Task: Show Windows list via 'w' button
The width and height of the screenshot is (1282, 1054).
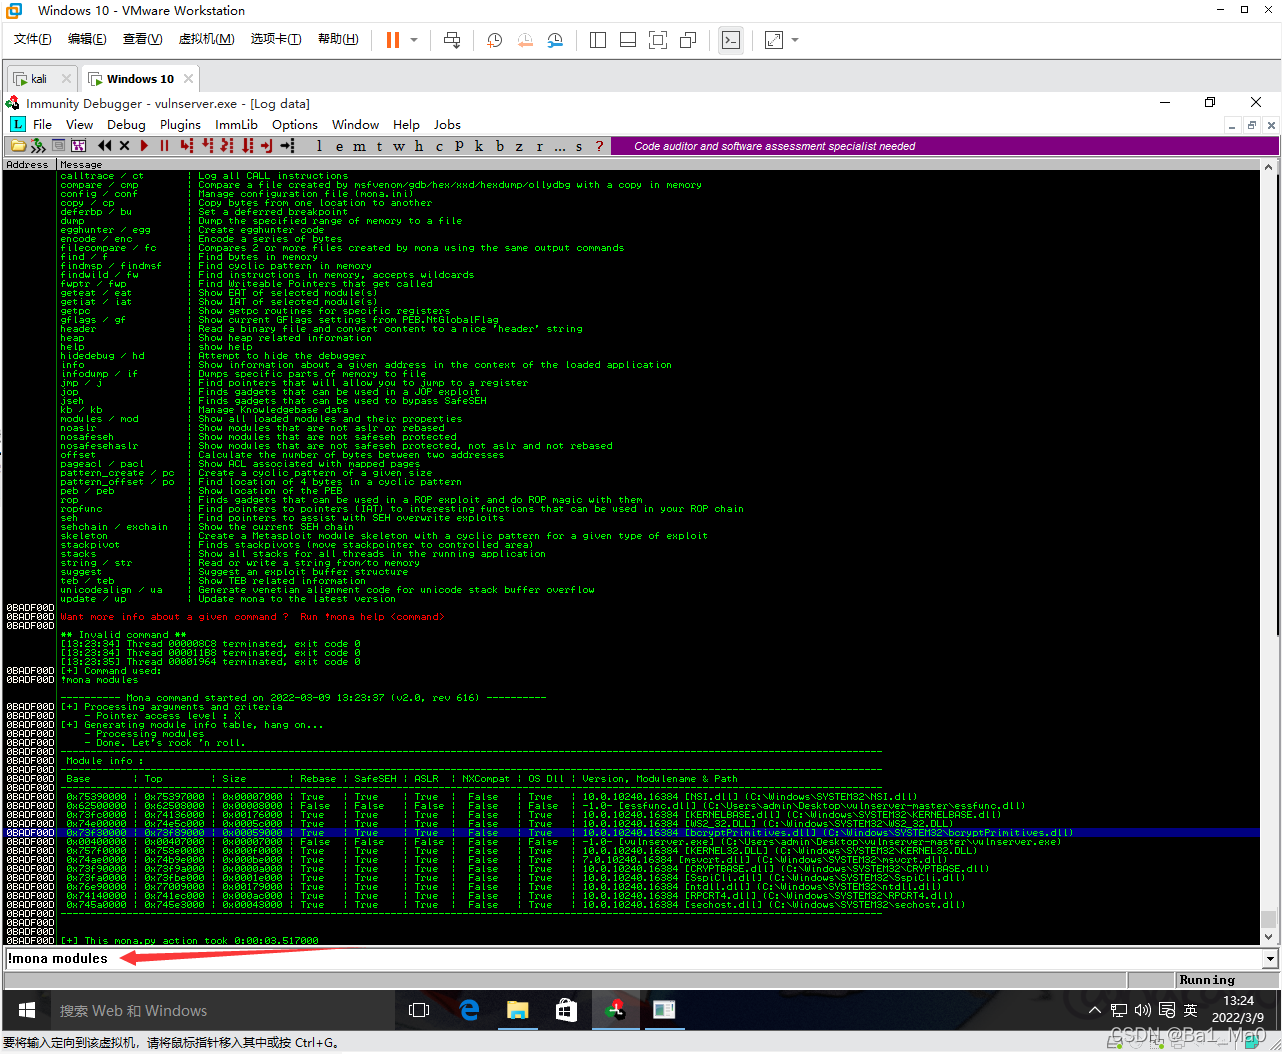Action: (399, 146)
